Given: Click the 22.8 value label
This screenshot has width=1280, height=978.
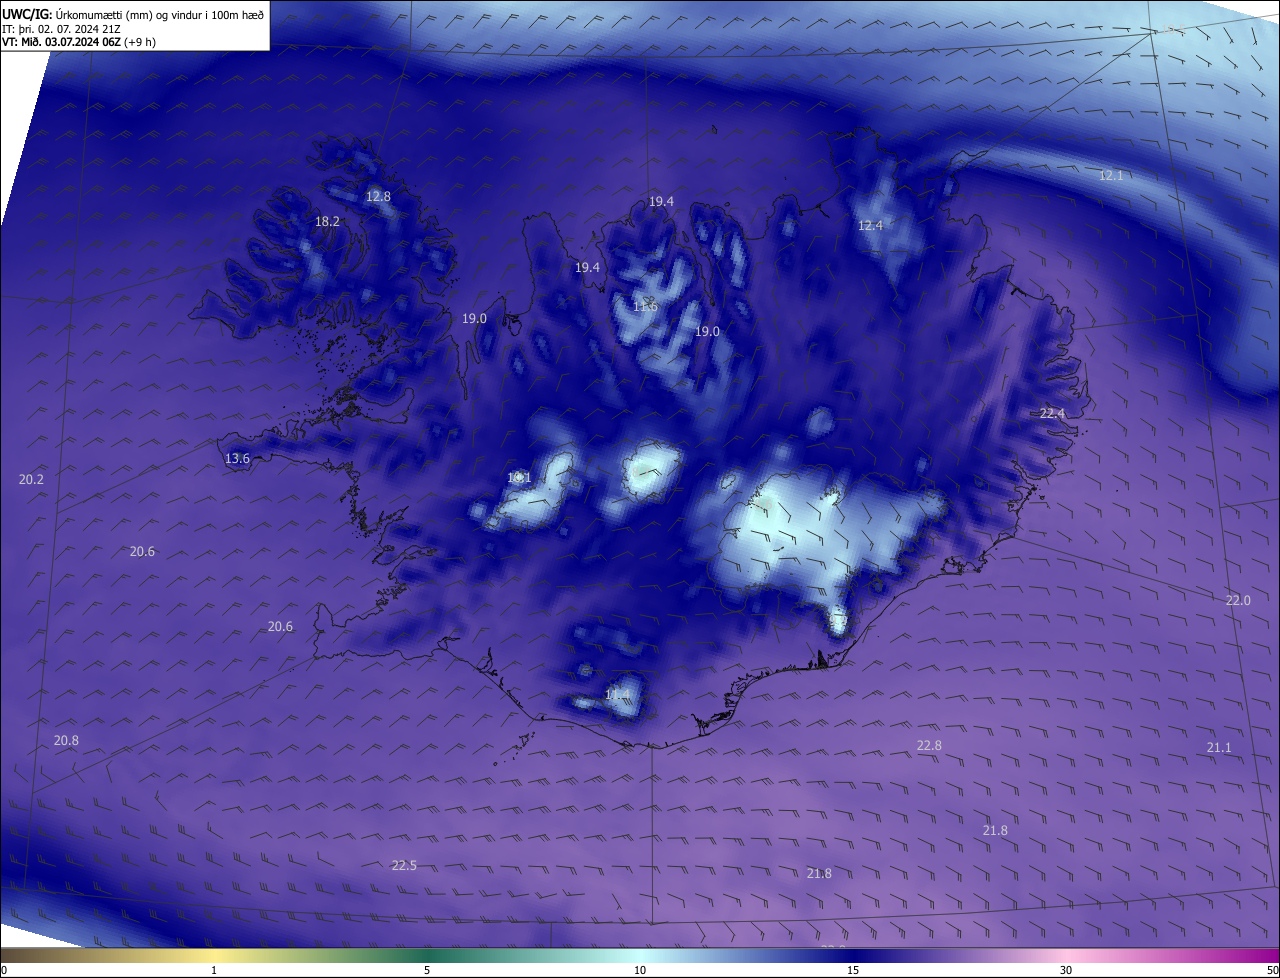Looking at the screenshot, I should click(929, 745).
